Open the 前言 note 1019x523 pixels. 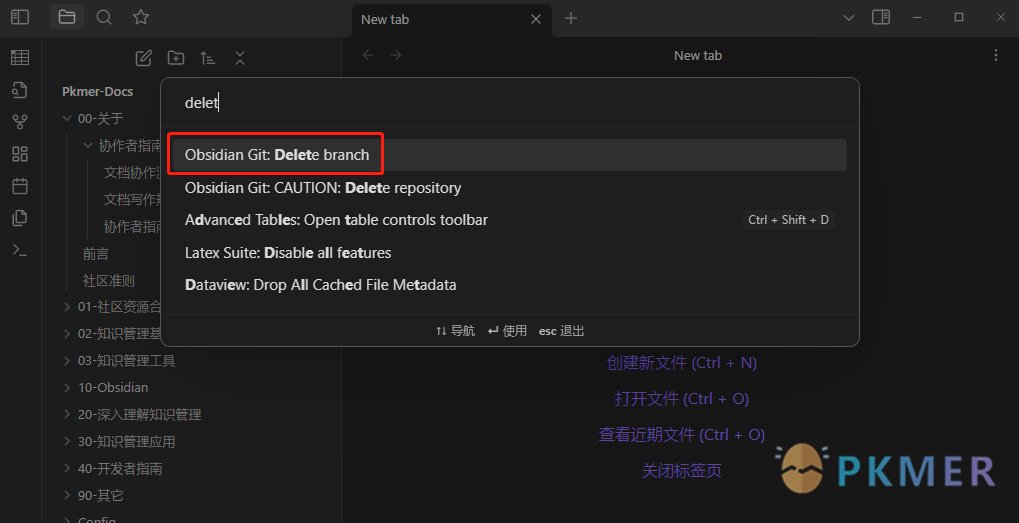tap(96, 254)
